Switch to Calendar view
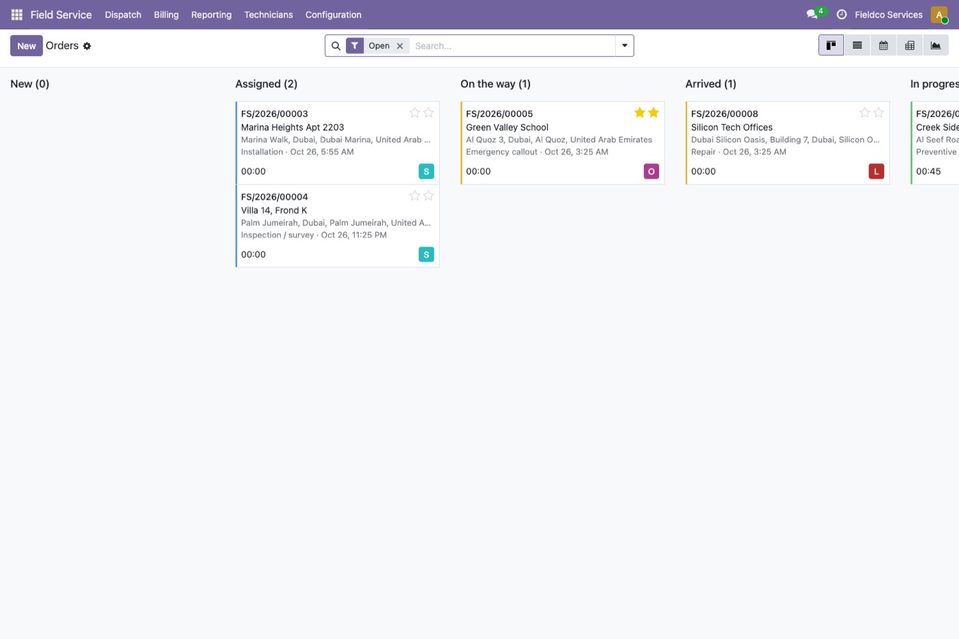This screenshot has width=959, height=639. click(884, 45)
